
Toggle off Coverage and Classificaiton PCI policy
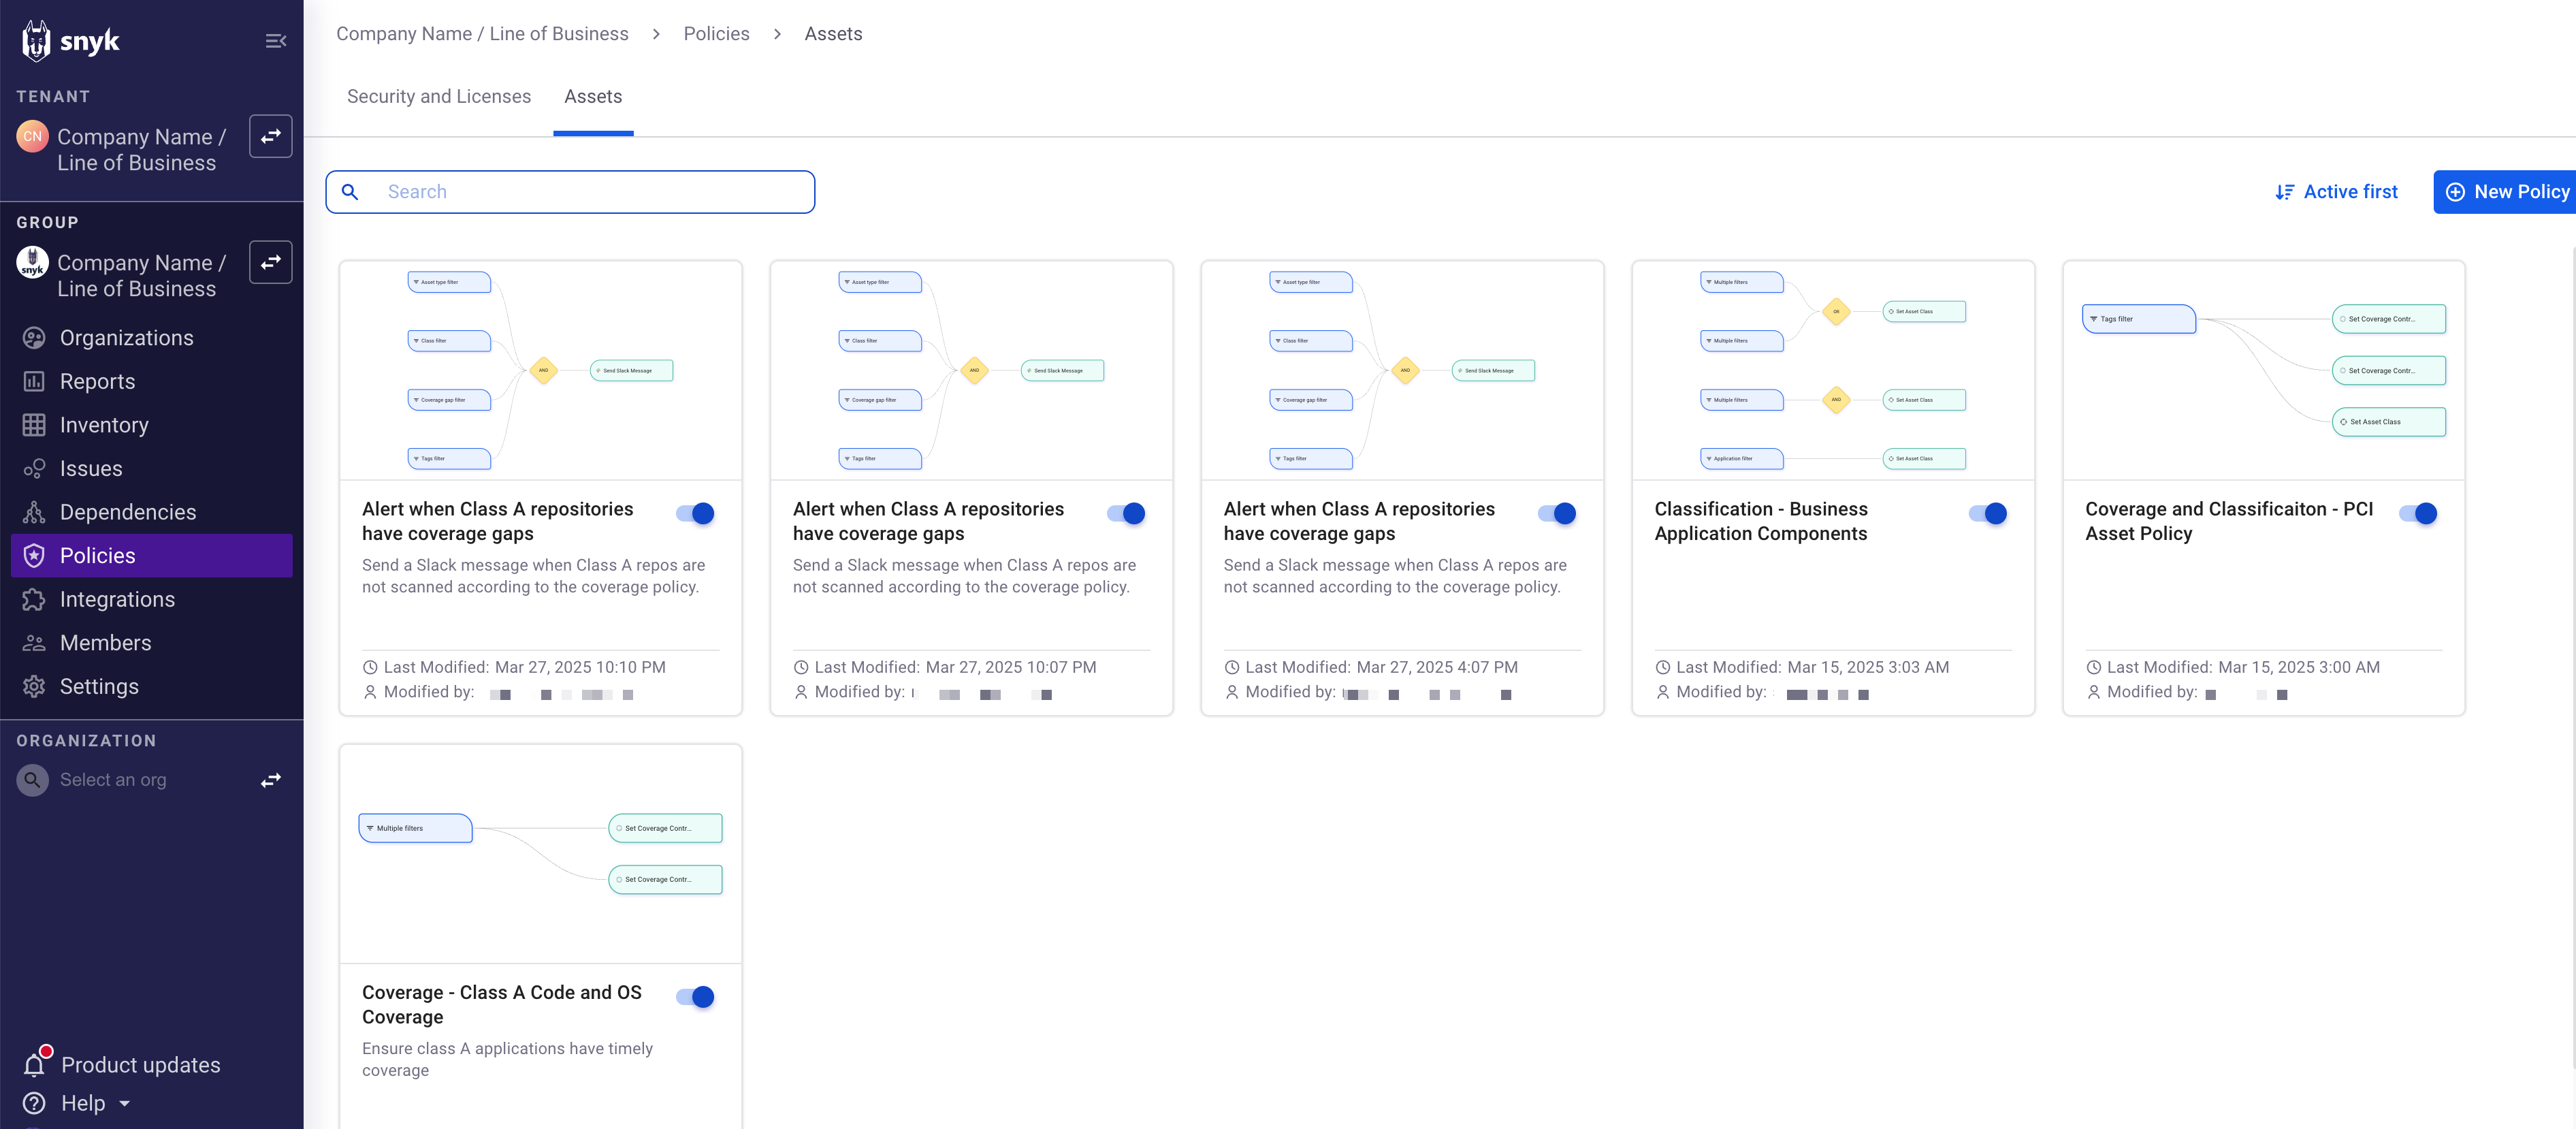point(2418,513)
